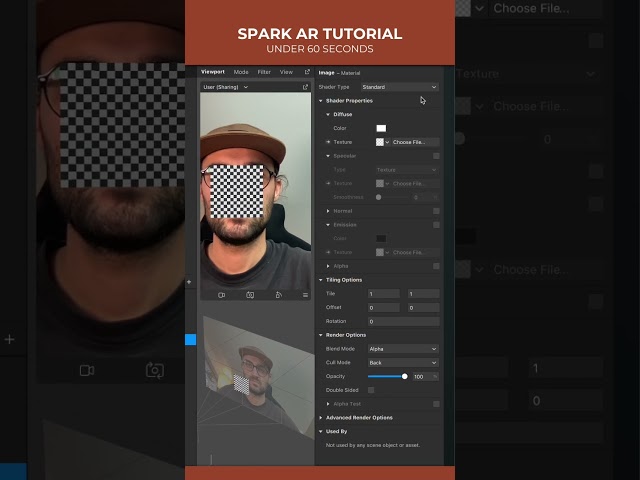This screenshot has width=640, height=480.
Task: Collapse the Used By section
Action: [321, 431]
